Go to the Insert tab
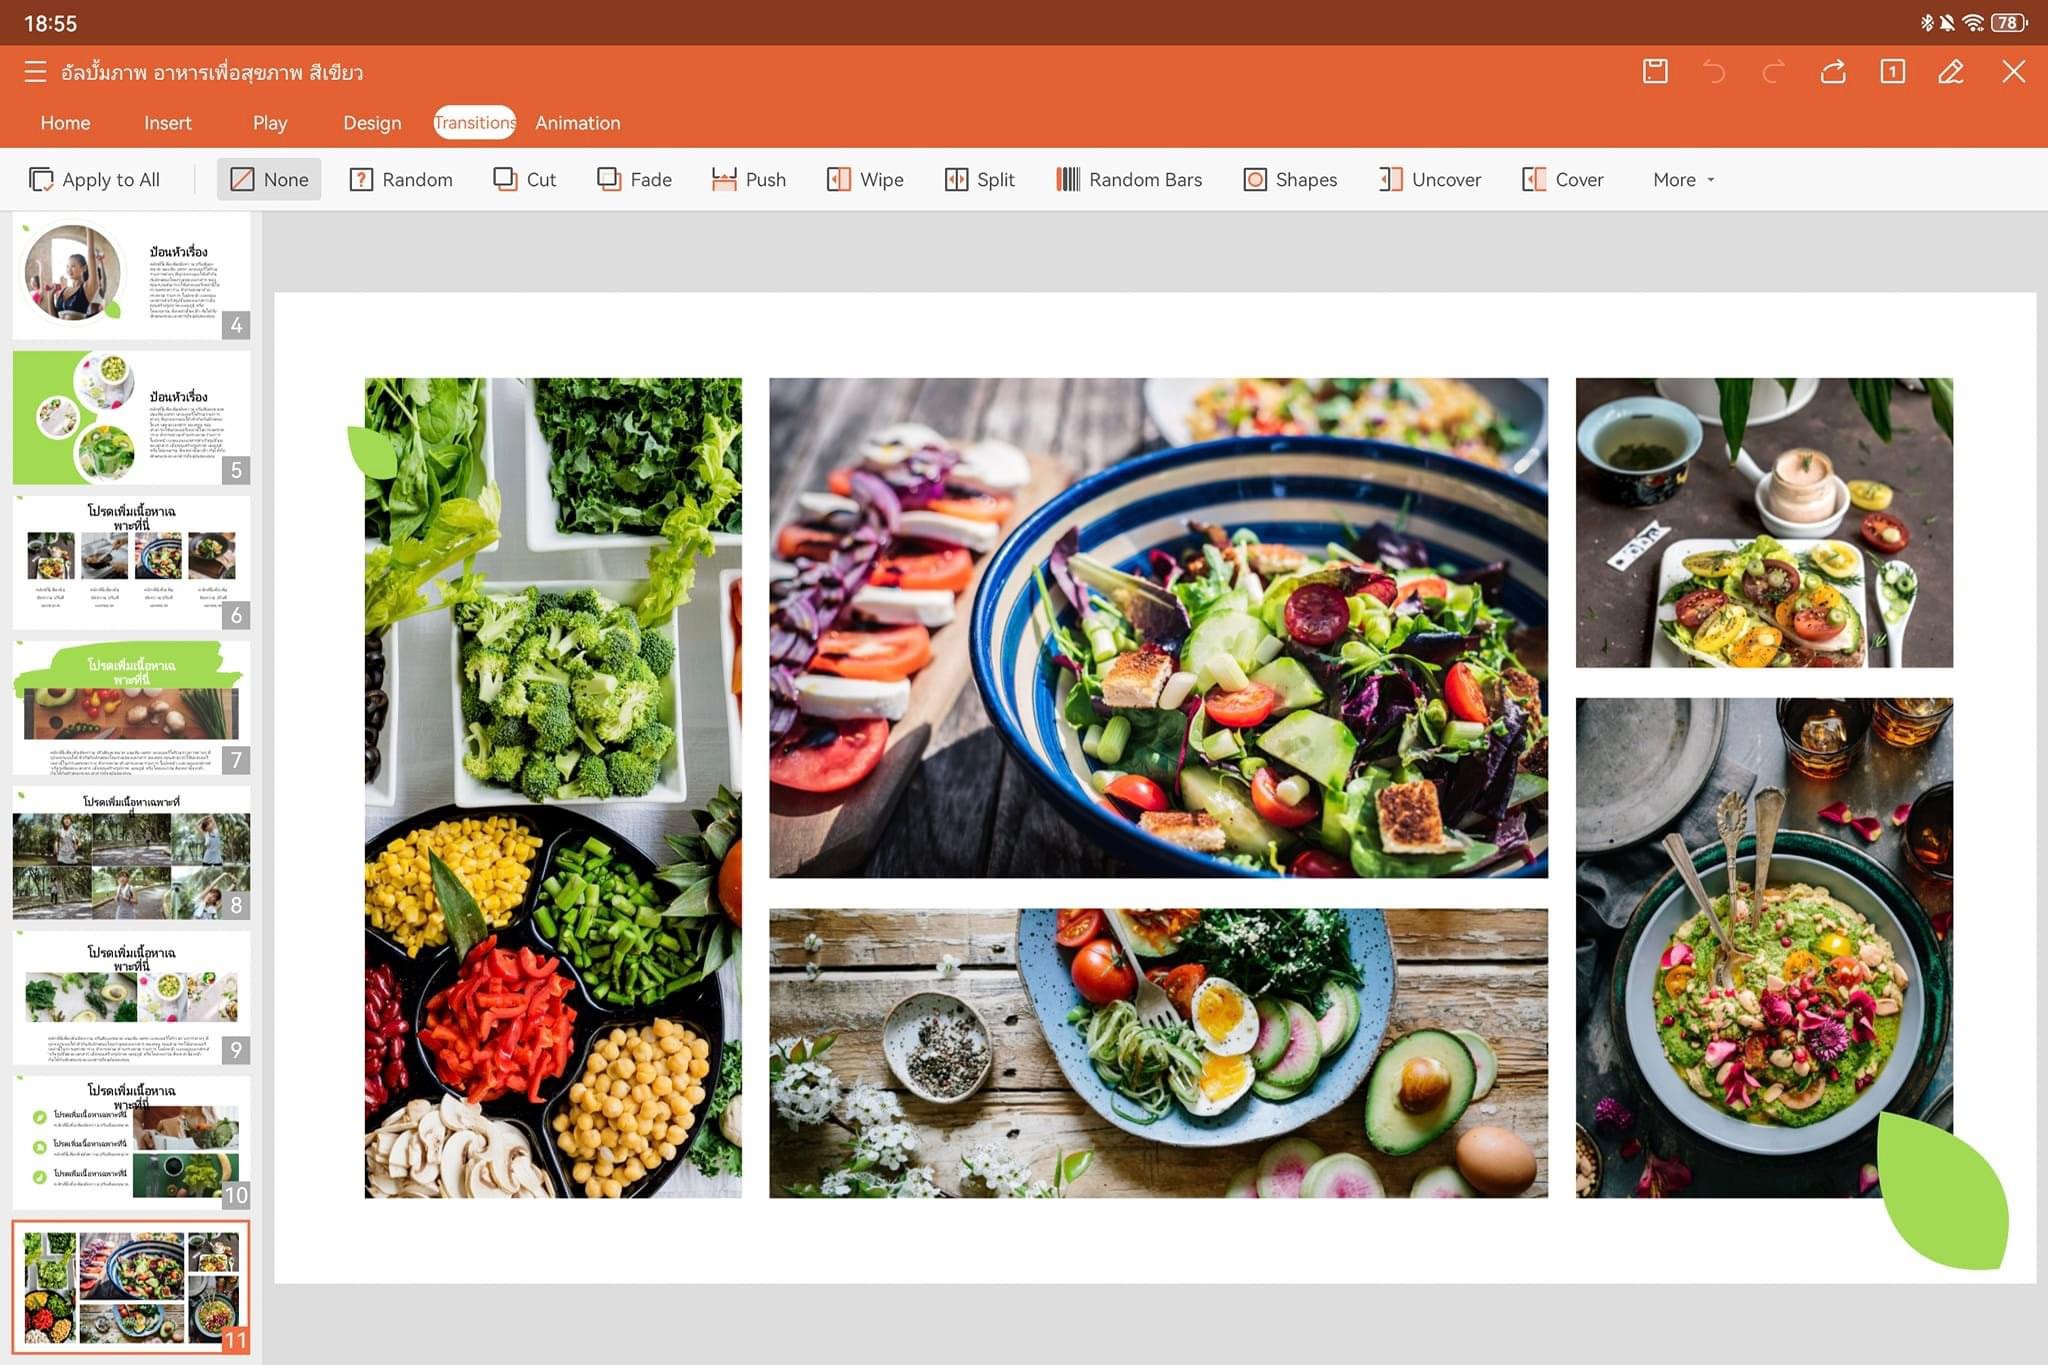 pos(167,123)
